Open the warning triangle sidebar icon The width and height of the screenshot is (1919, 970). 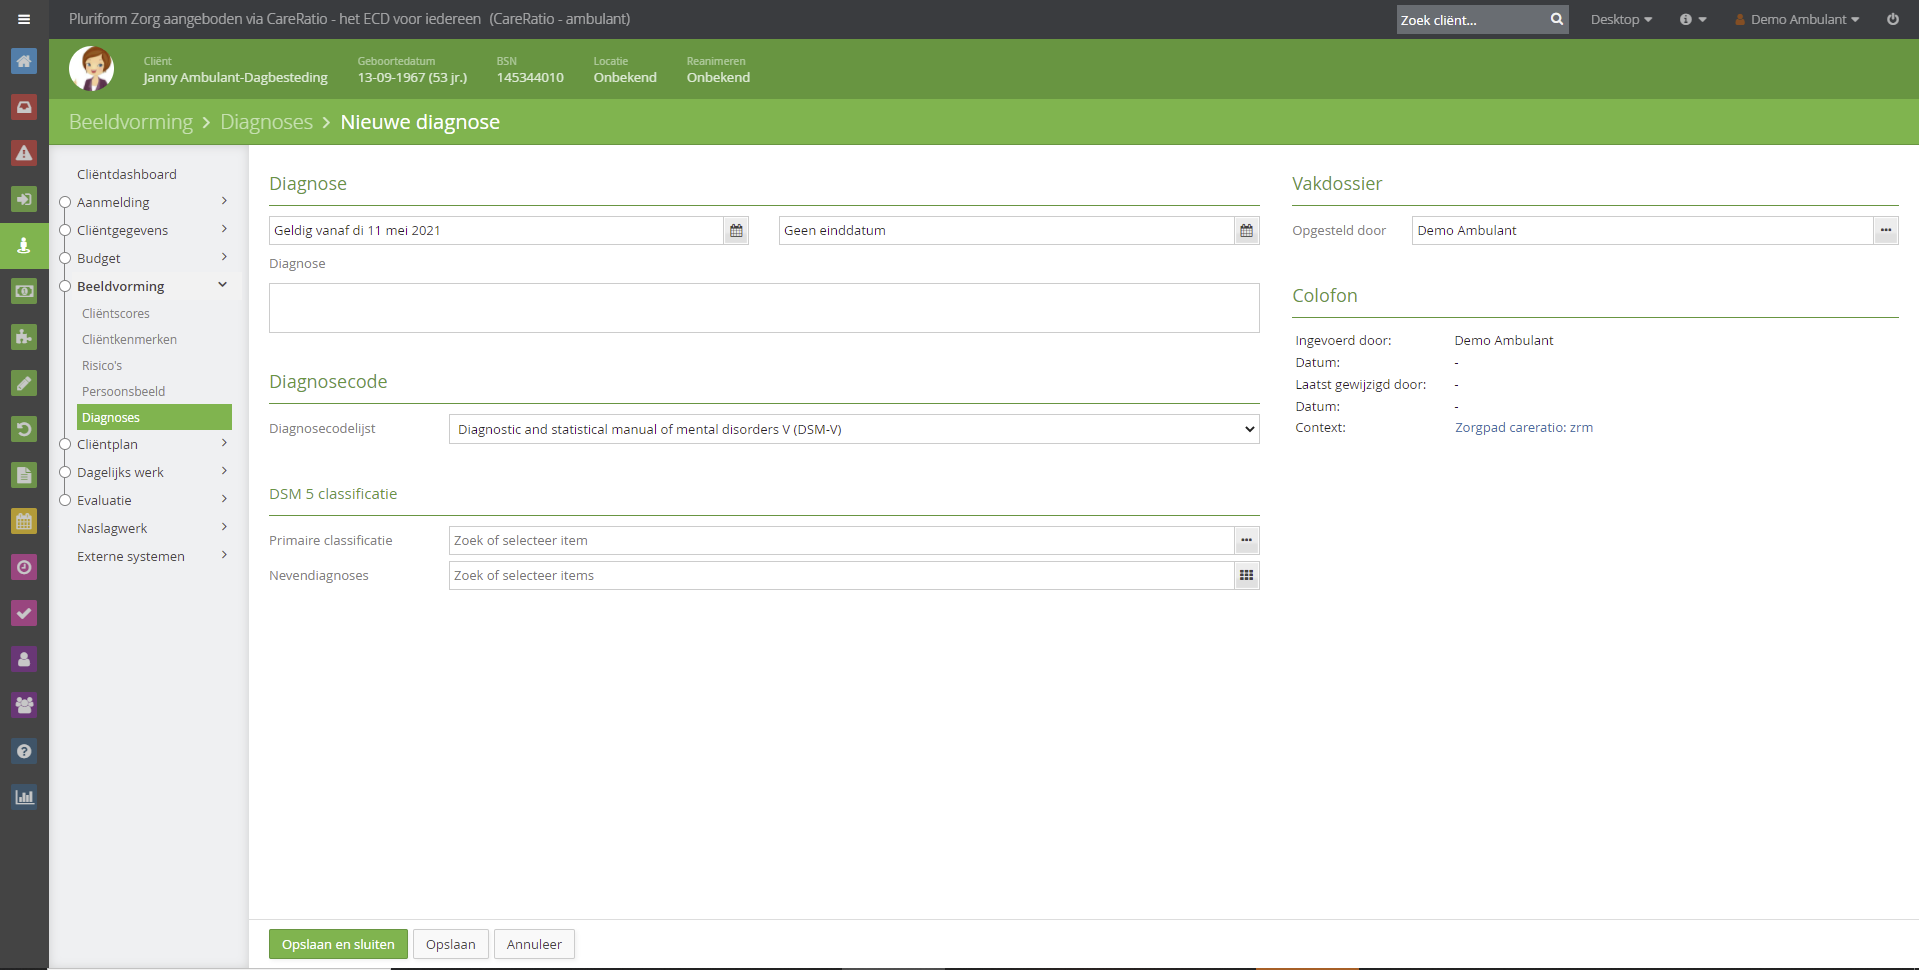[x=24, y=153]
